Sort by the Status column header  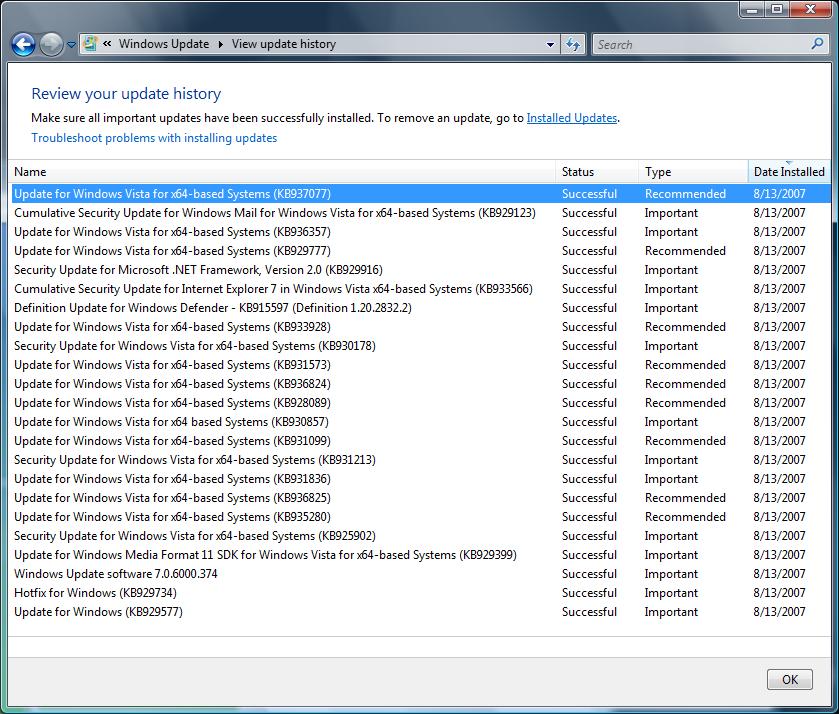click(x=597, y=172)
